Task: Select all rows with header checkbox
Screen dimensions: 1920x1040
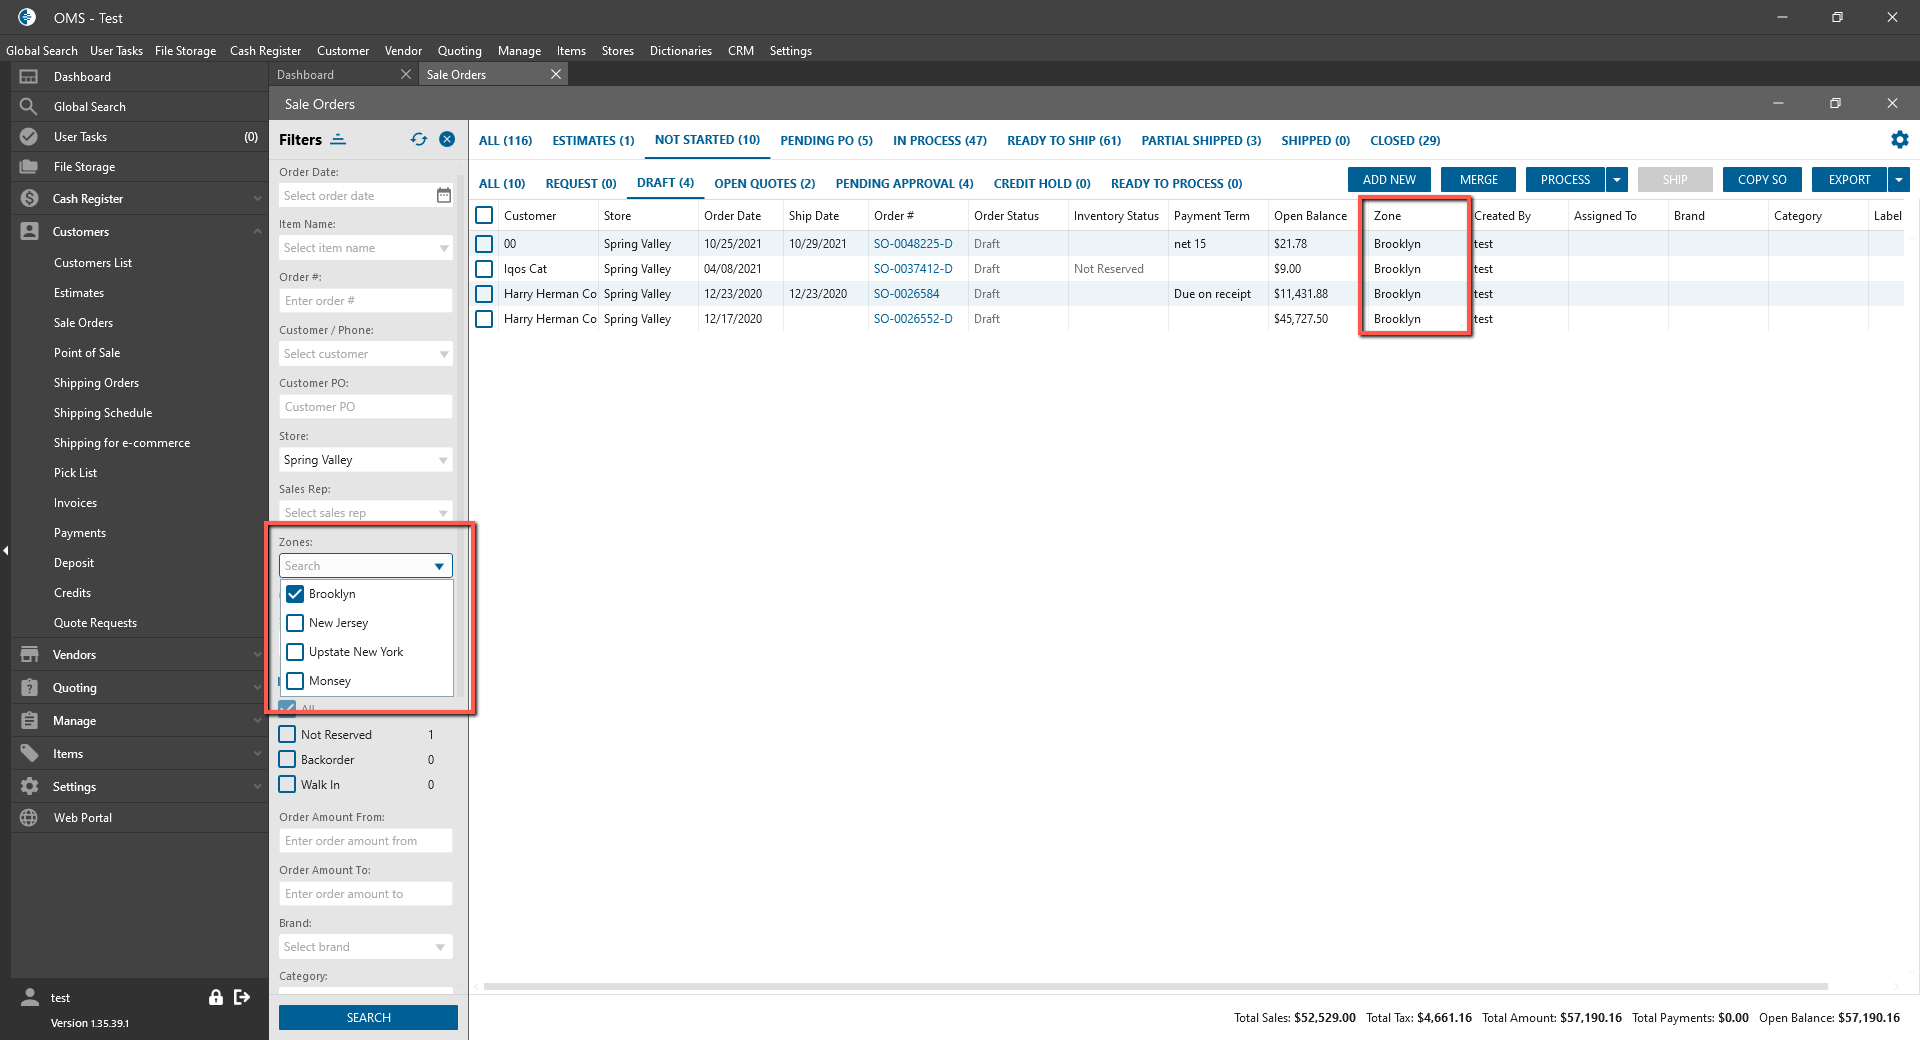Action: click(x=484, y=215)
